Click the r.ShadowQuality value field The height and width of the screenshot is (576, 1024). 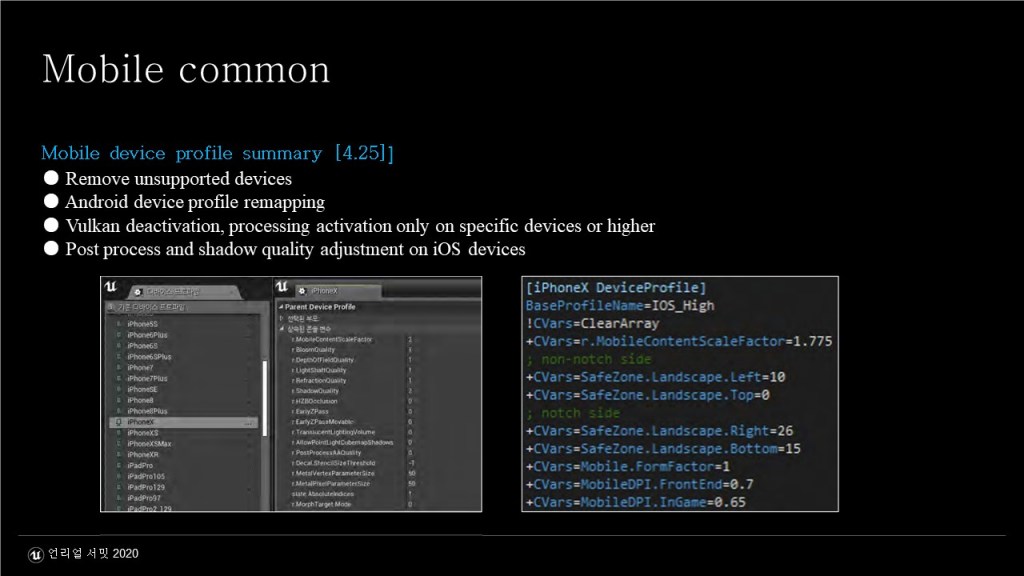click(x=410, y=391)
